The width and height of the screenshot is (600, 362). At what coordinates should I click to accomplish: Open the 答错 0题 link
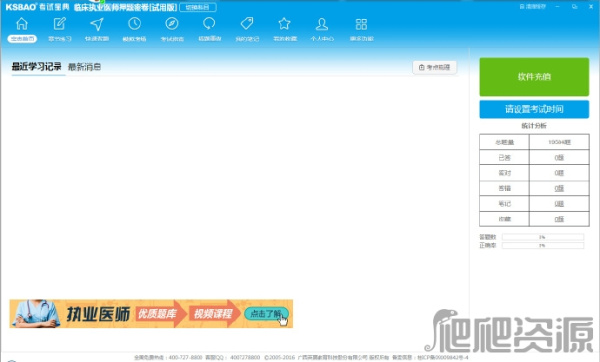pyautogui.click(x=559, y=188)
